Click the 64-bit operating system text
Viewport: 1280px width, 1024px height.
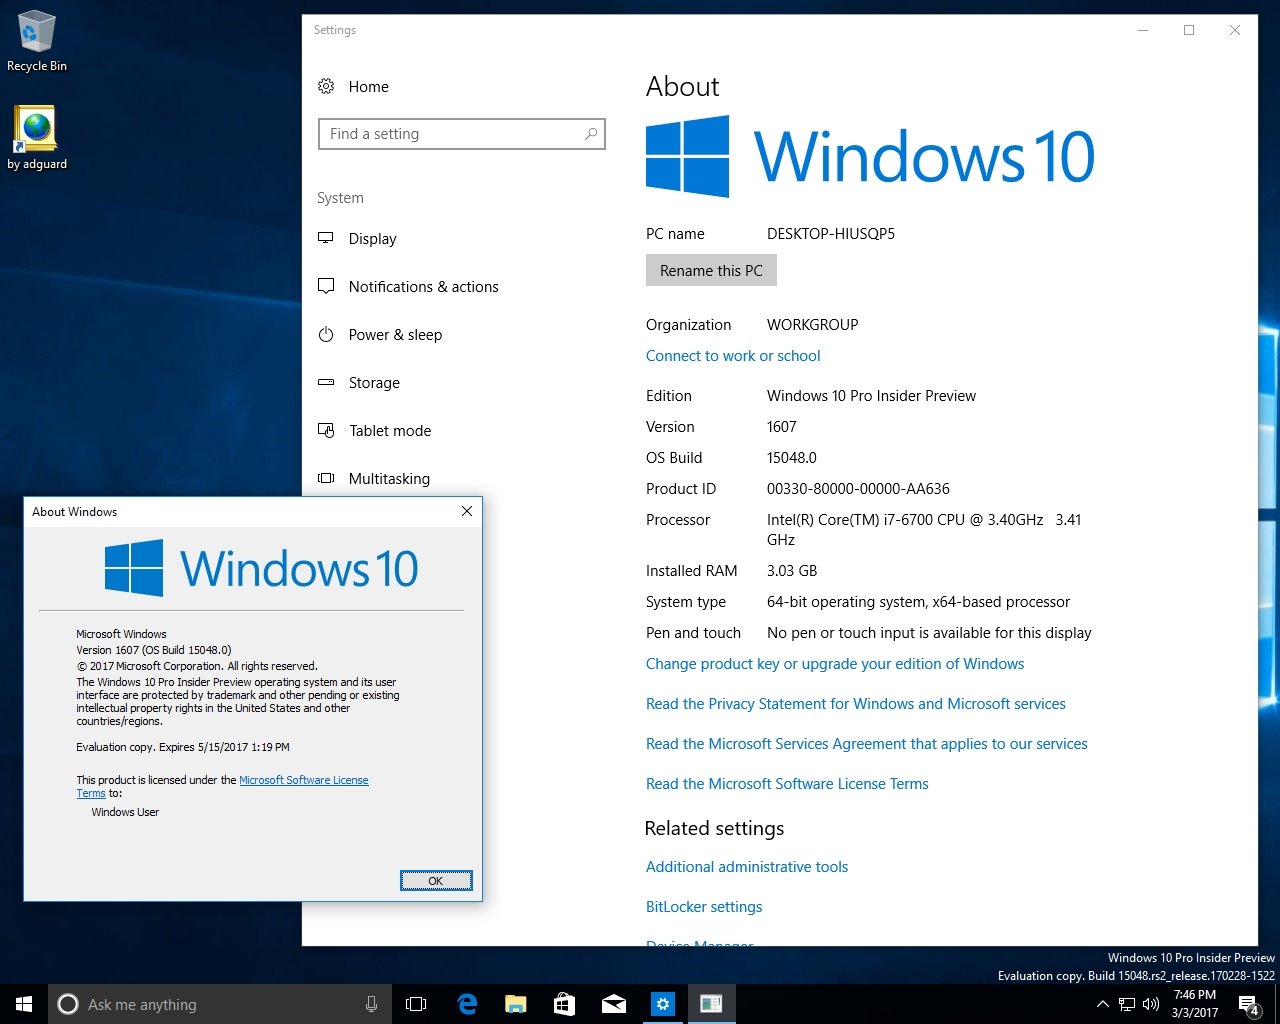tap(918, 602)
